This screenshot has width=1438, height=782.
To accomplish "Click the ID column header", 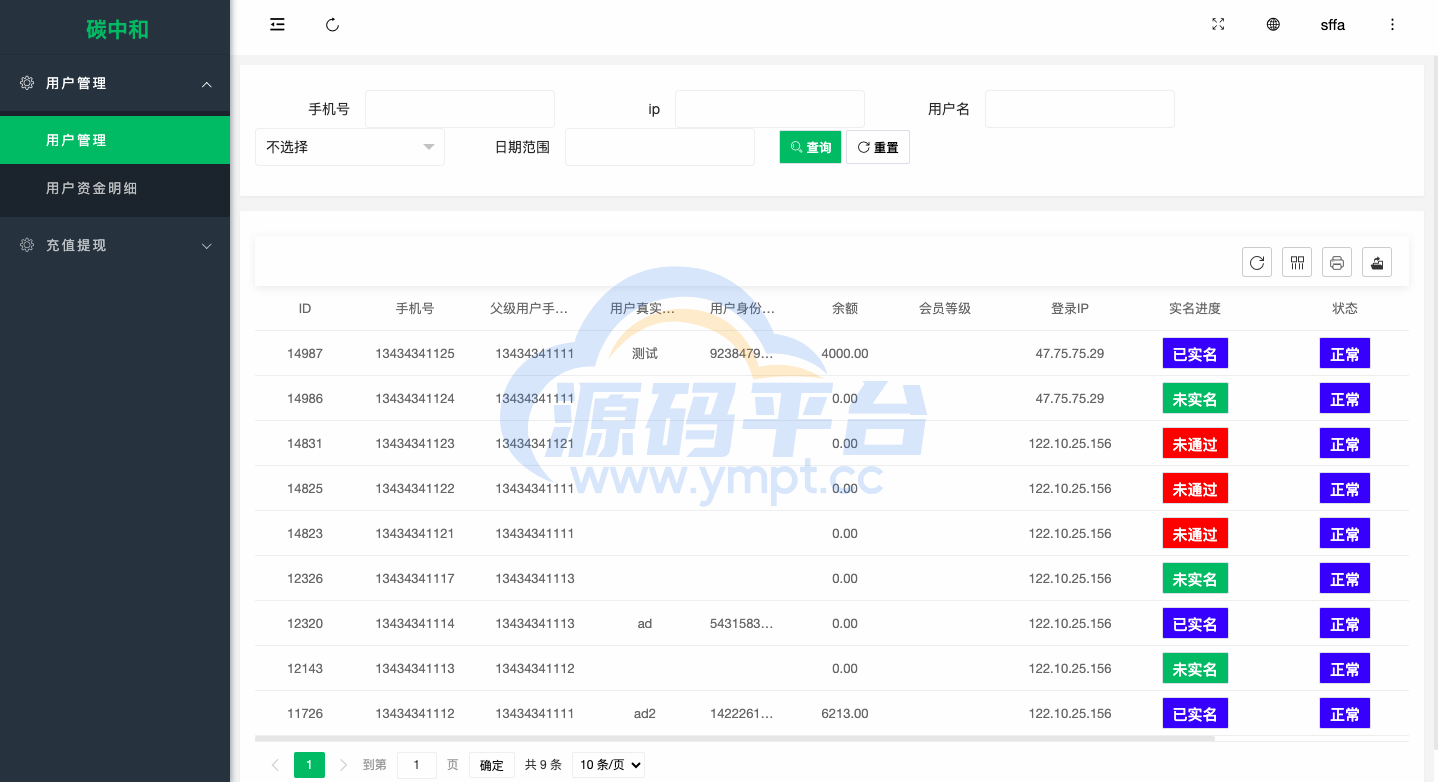I will tap(305, 308).
